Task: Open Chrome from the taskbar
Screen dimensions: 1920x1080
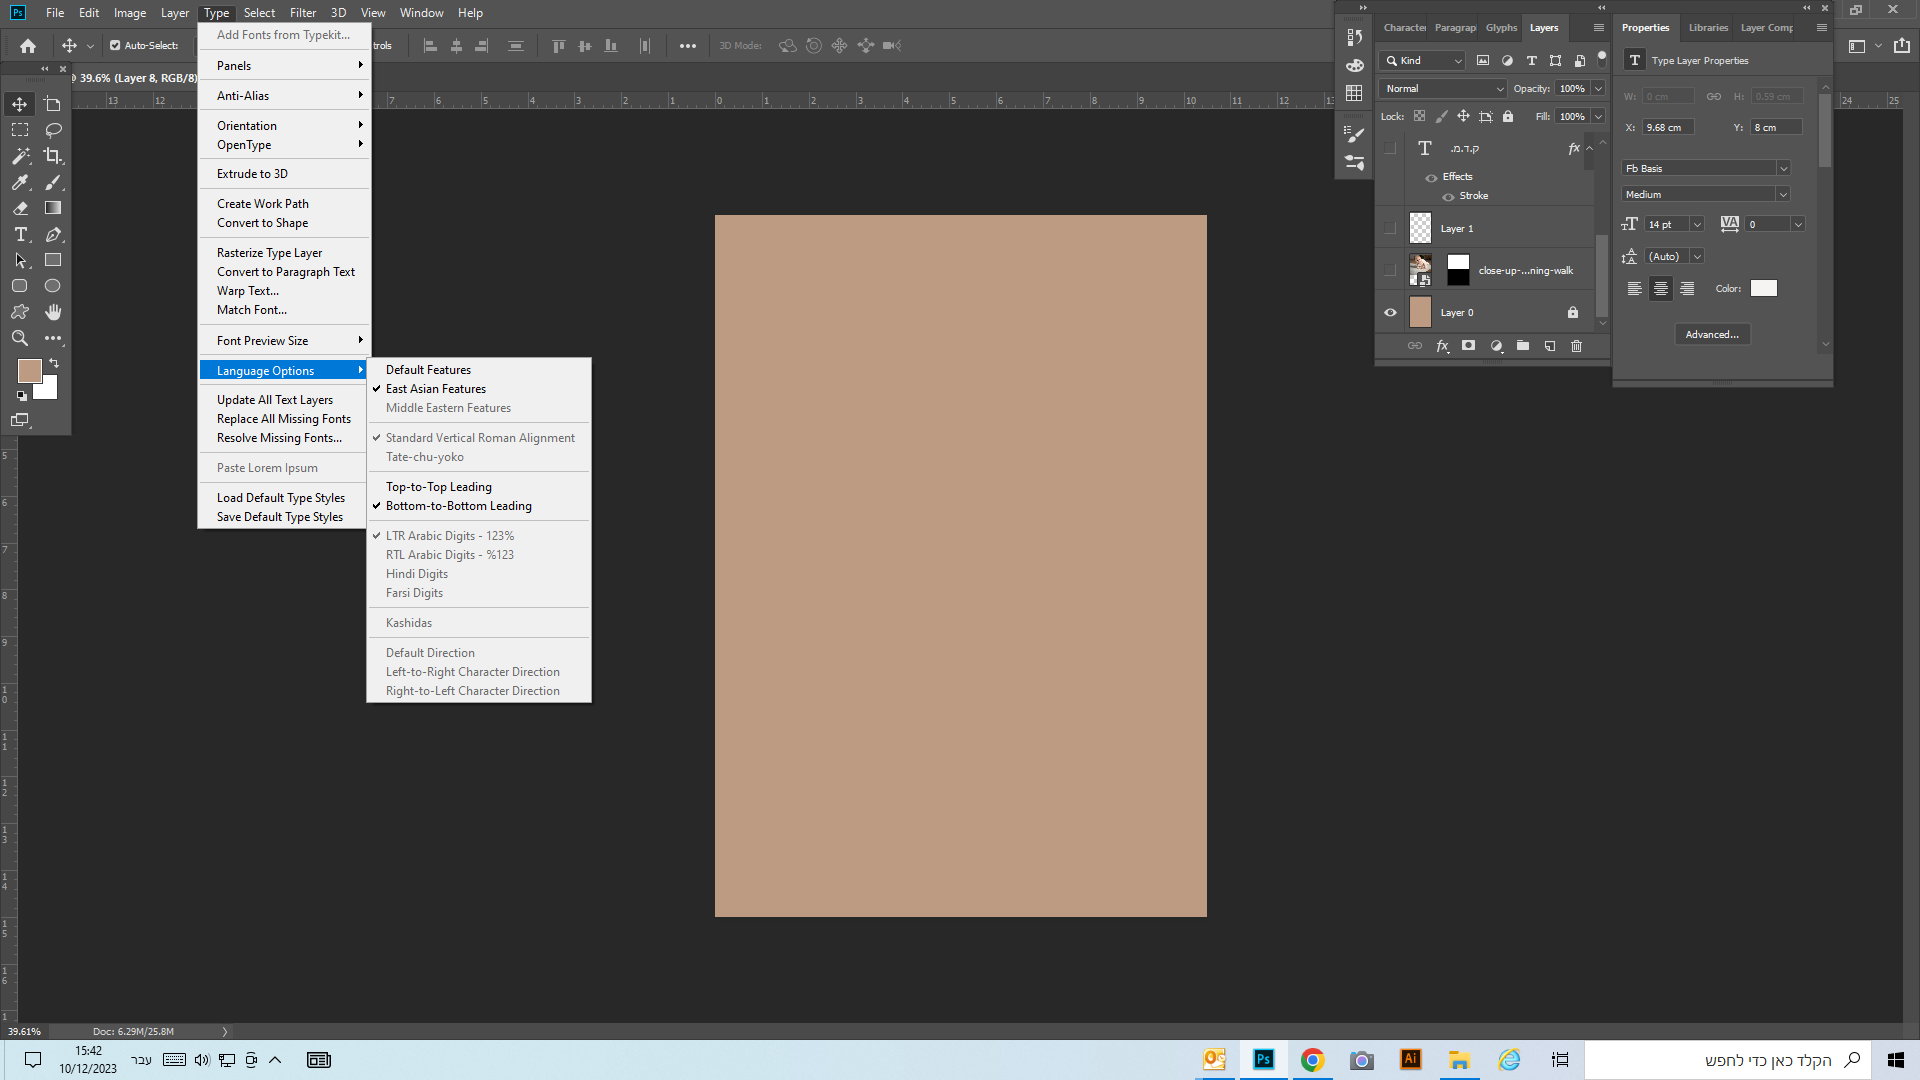Action: tap(1312, 1060)
